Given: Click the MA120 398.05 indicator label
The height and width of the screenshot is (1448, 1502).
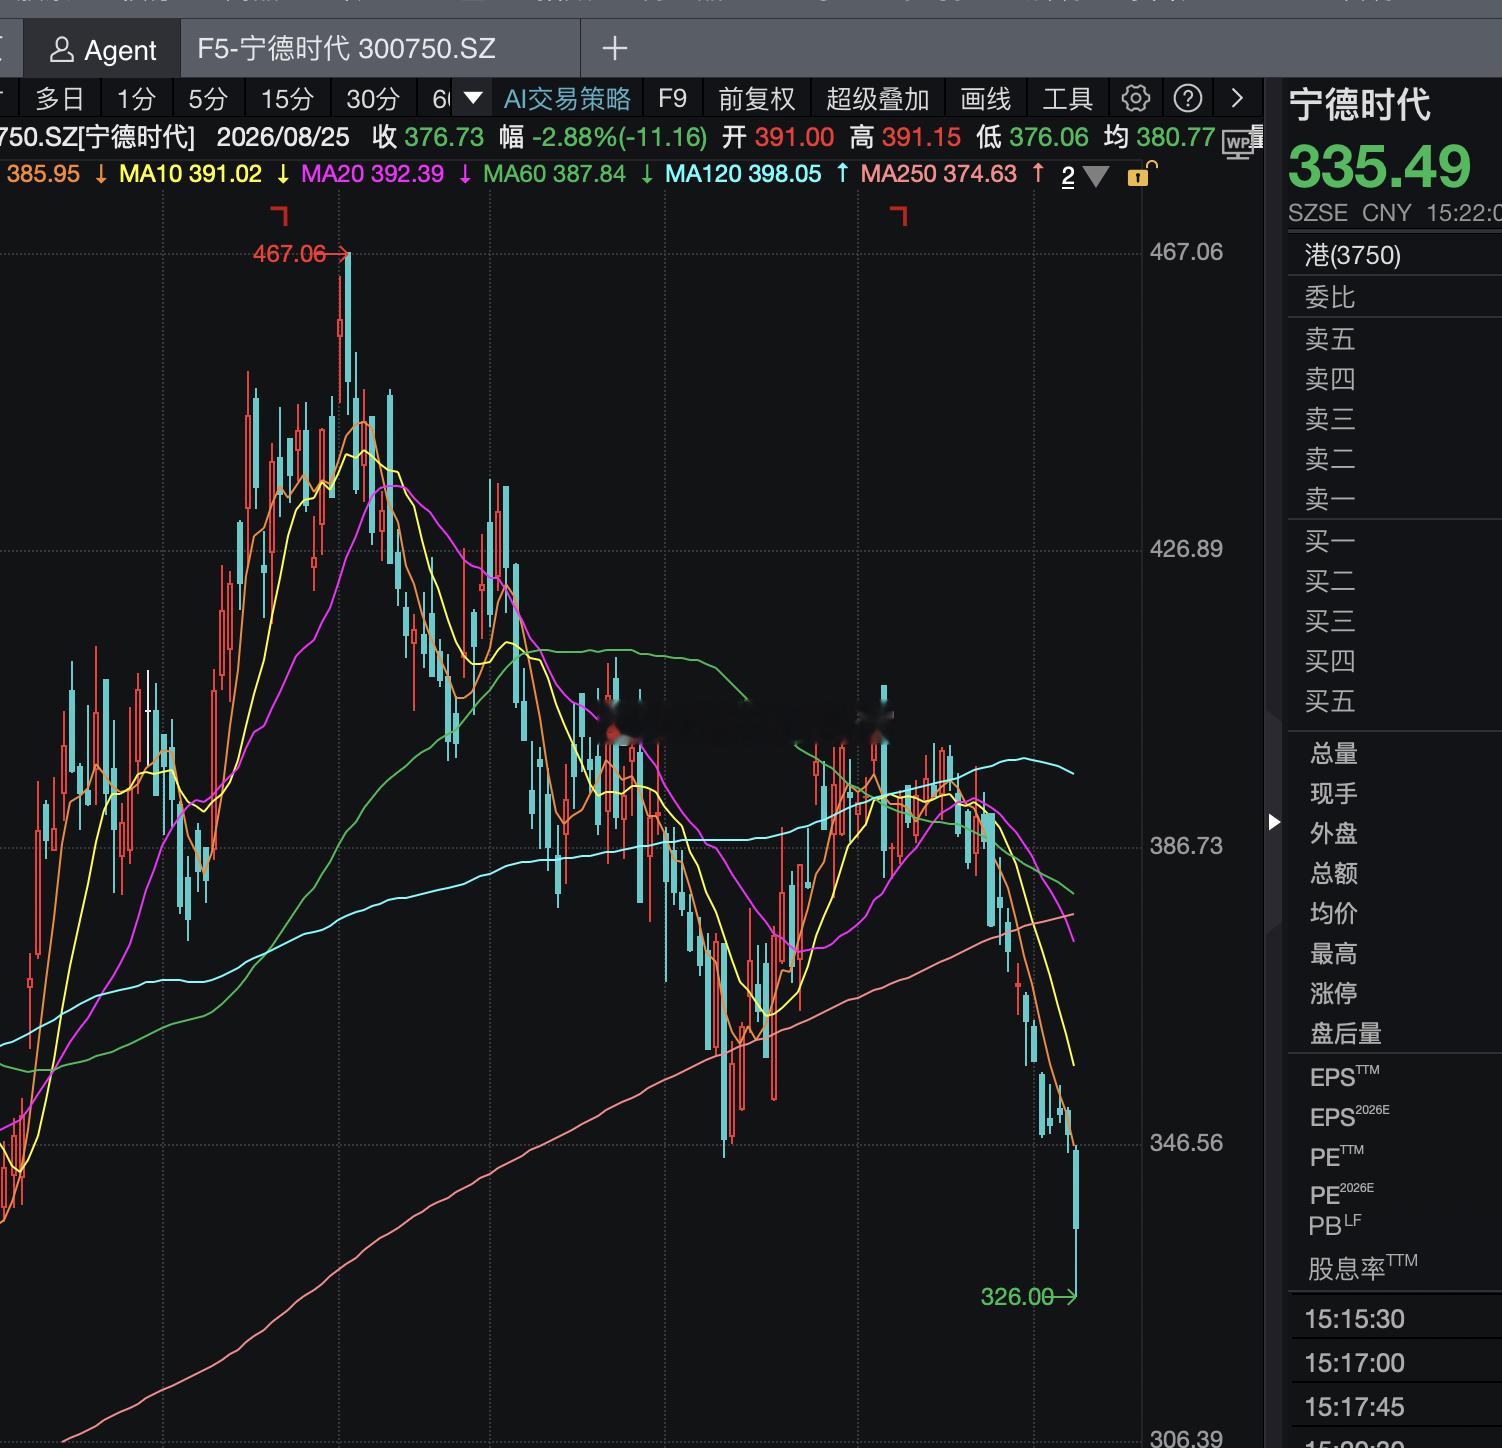Looking at the screenshot, I should pyautogui.click(x=743, y=174).
